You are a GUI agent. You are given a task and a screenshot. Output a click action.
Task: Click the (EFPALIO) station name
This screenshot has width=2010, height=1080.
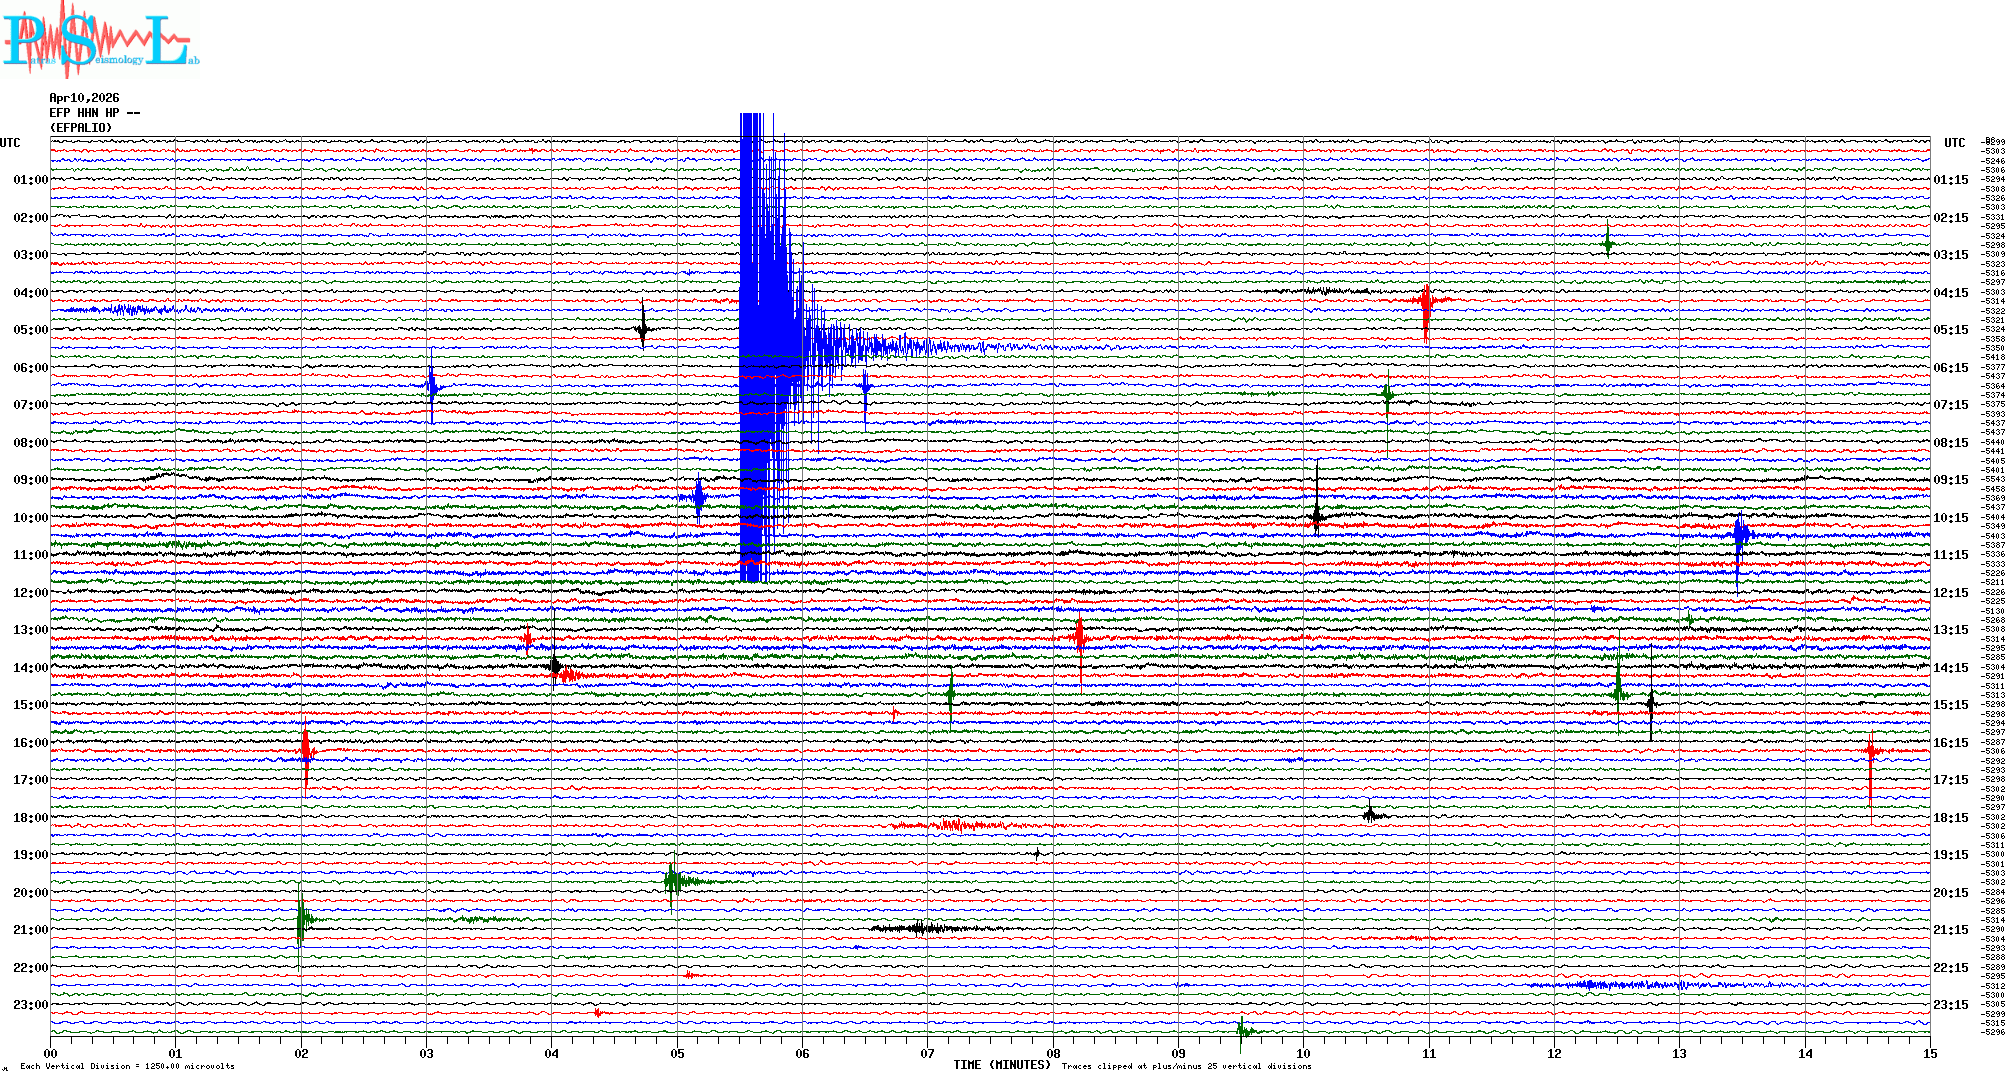coord(81,128)
